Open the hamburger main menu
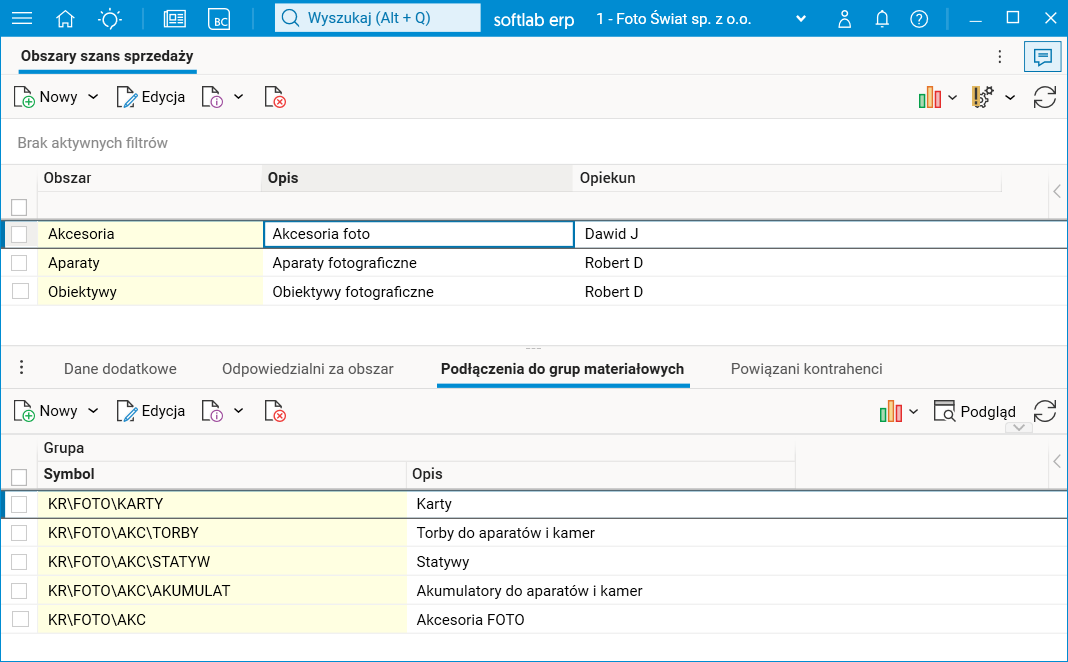Viewport: 1068px width, 662px height. pos(21,18)
